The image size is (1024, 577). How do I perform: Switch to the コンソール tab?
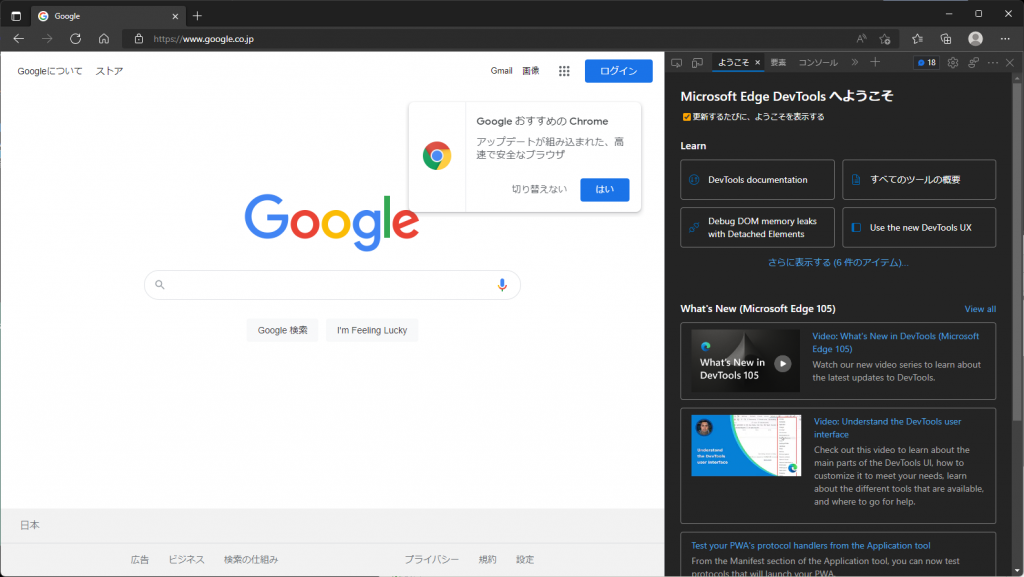coord(817,61)
